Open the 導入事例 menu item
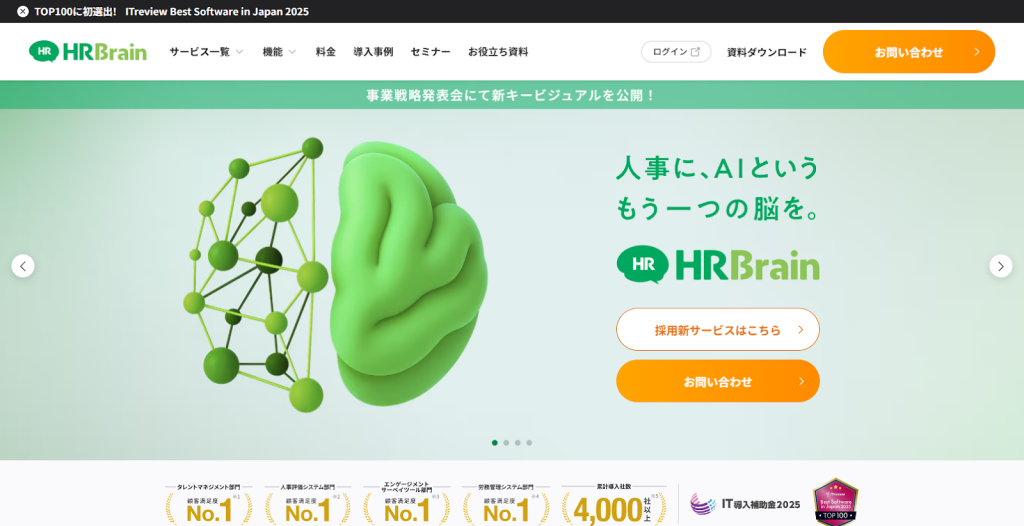1024x526 pixels. click(x=373, y=52)
